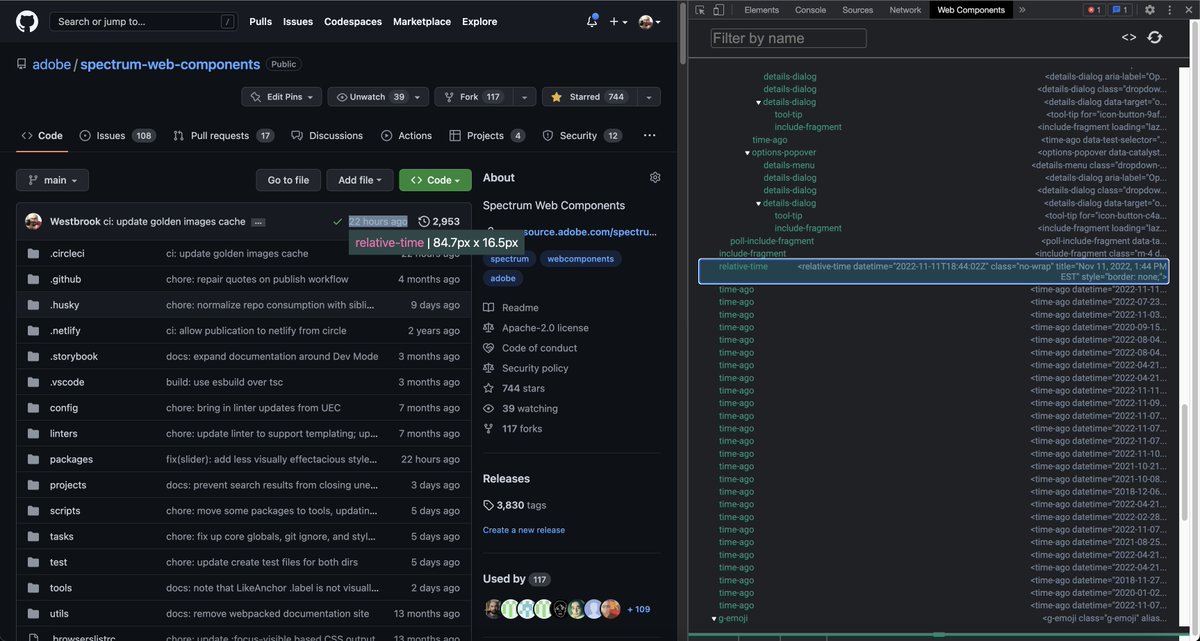Collapse the options-popover tree node
The image size is (1200, 641).
click(x=747, y=153)
